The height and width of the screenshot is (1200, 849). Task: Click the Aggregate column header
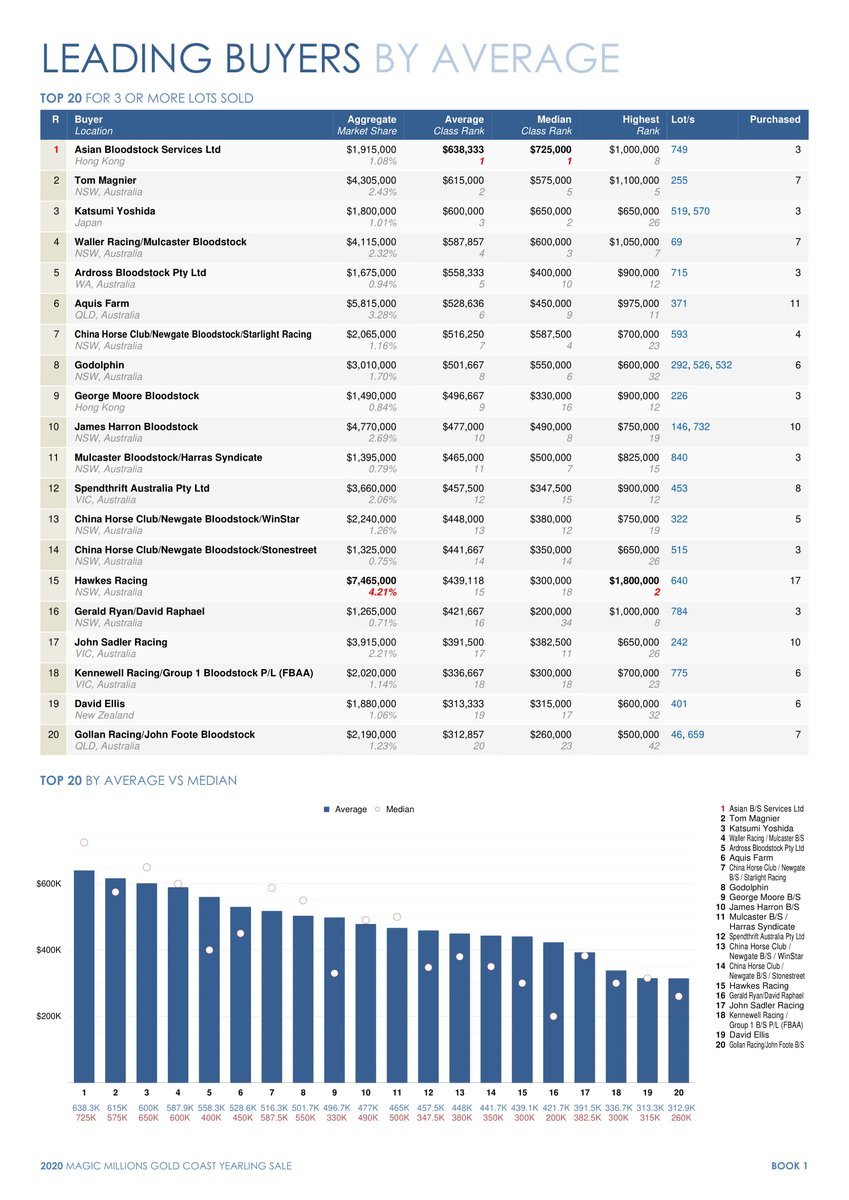[372, 119]
